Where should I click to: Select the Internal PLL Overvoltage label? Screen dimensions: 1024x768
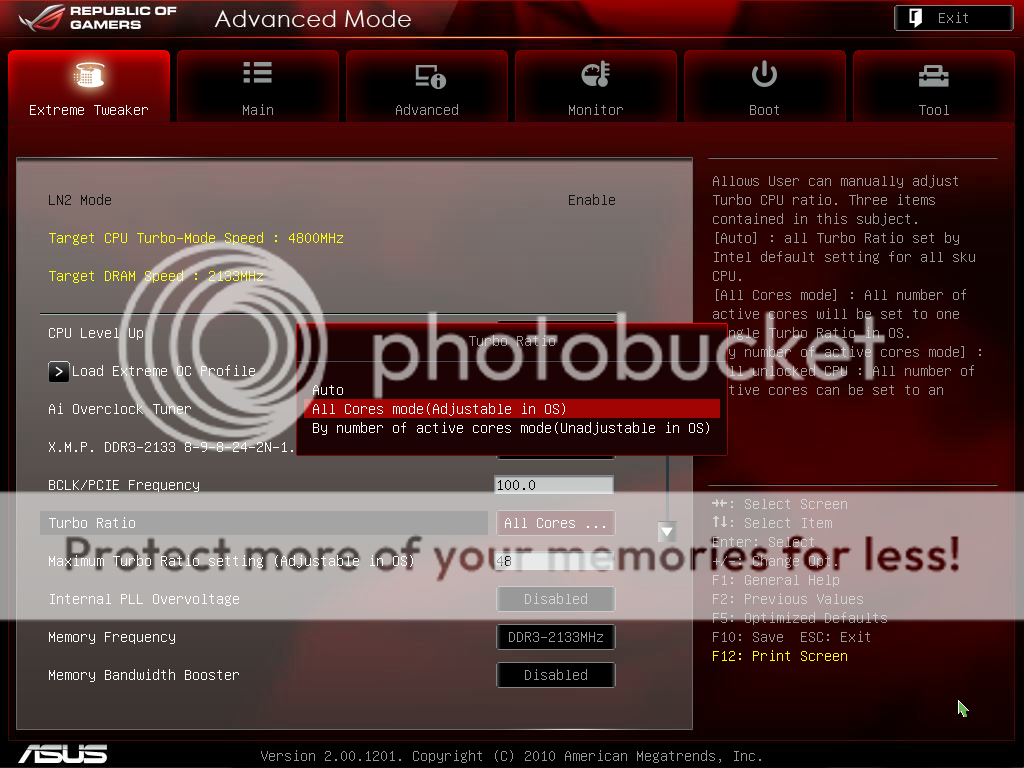coord(144,599)
